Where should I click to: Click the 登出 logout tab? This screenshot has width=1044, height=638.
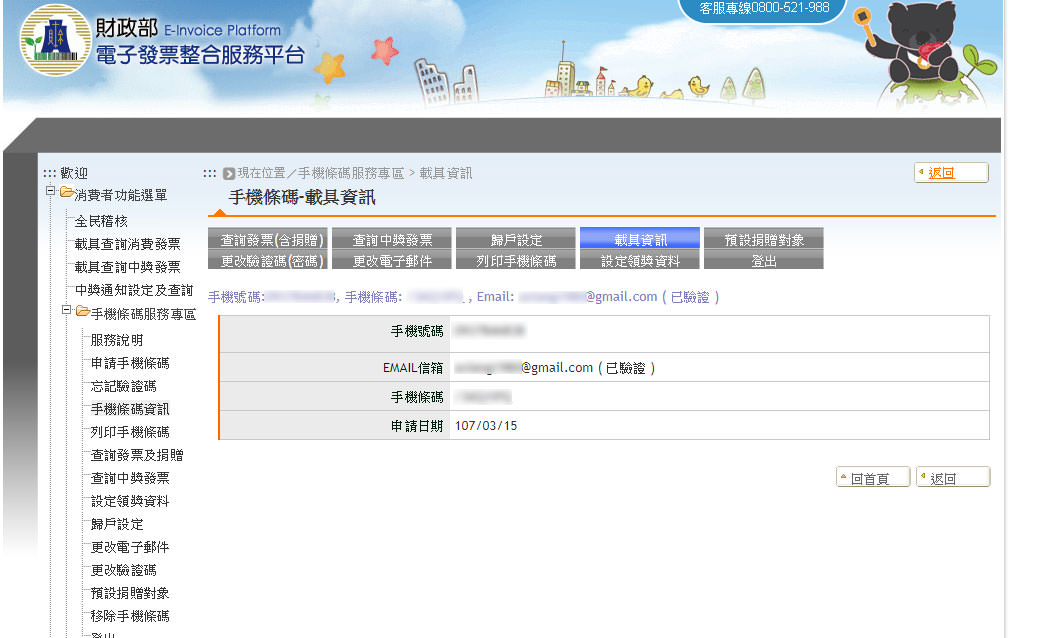point(763,261)
